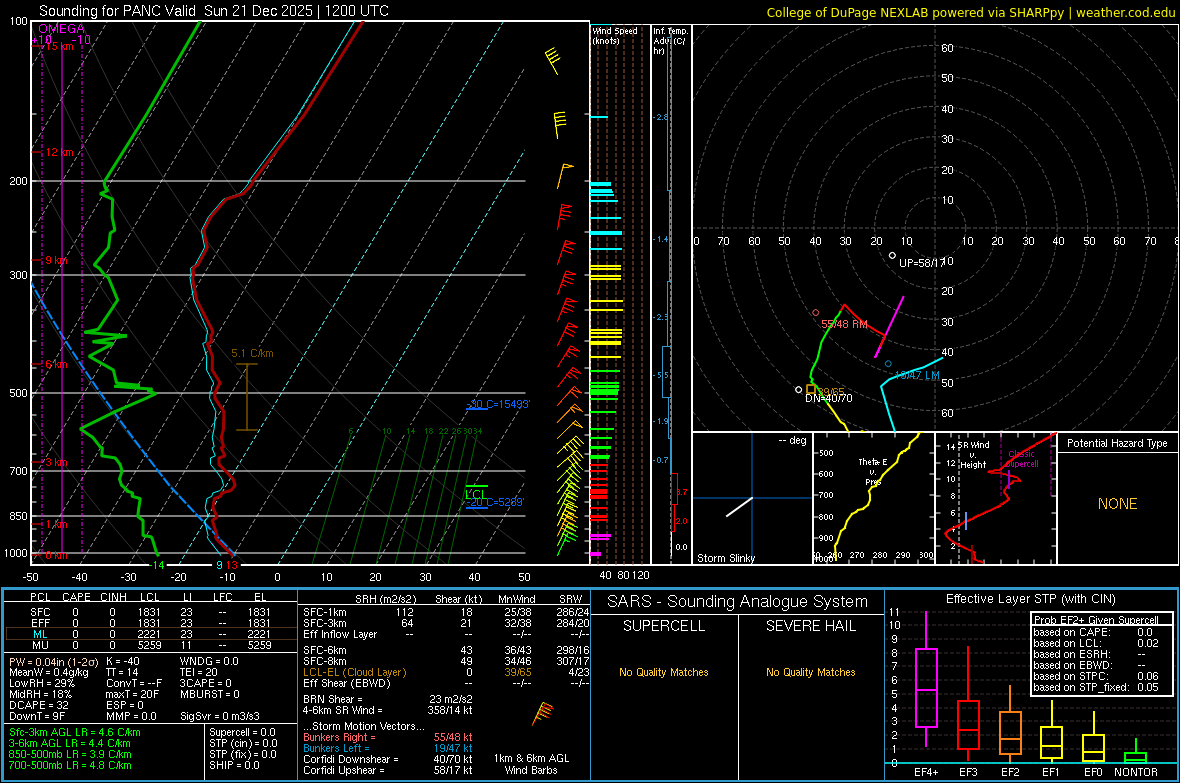Click the white UP=58/17 circle marker
This screenshot has width=1180, height=783.
pyautogui.click(x=893, y=256)
